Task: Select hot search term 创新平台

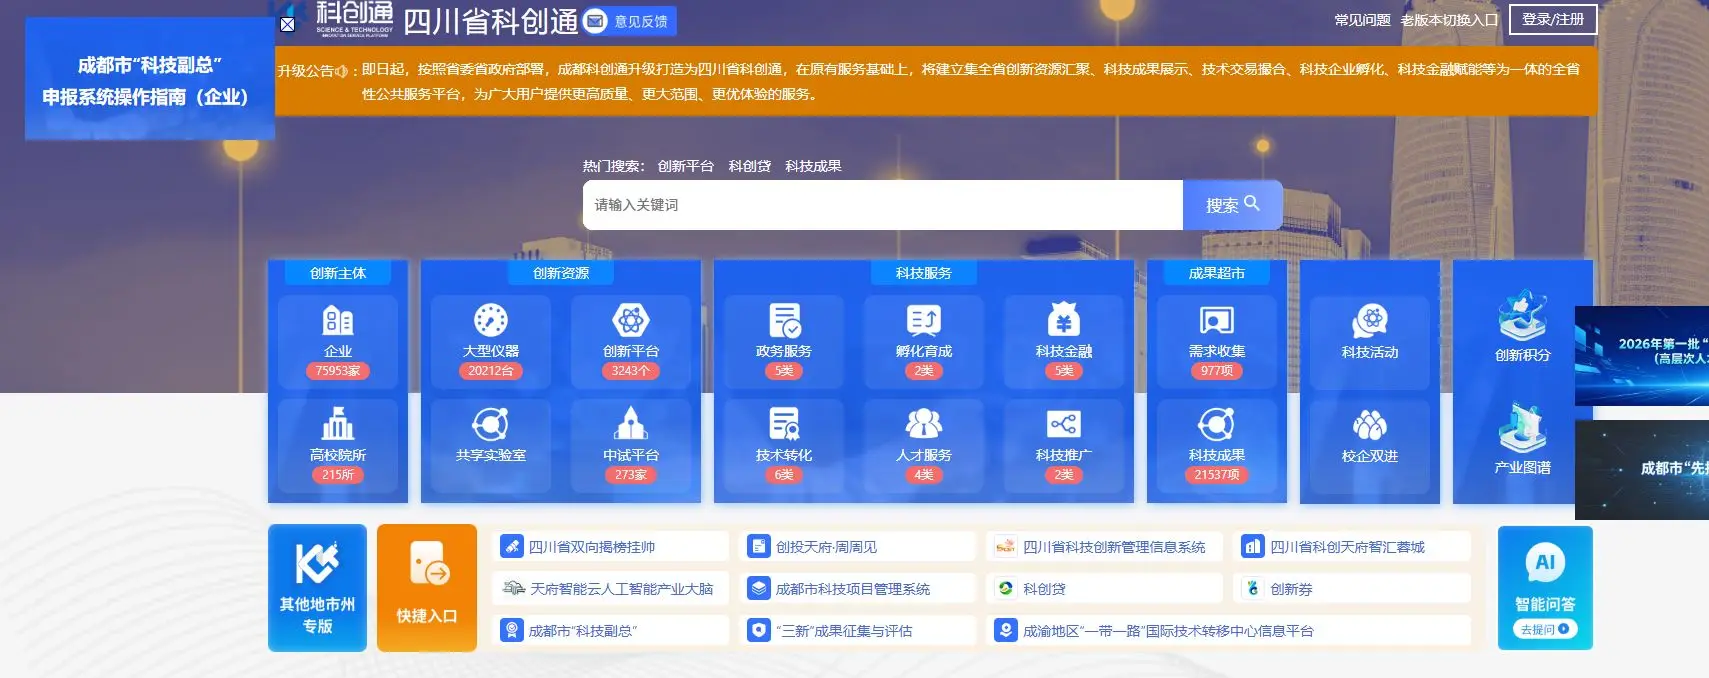Action: point(686,166)
